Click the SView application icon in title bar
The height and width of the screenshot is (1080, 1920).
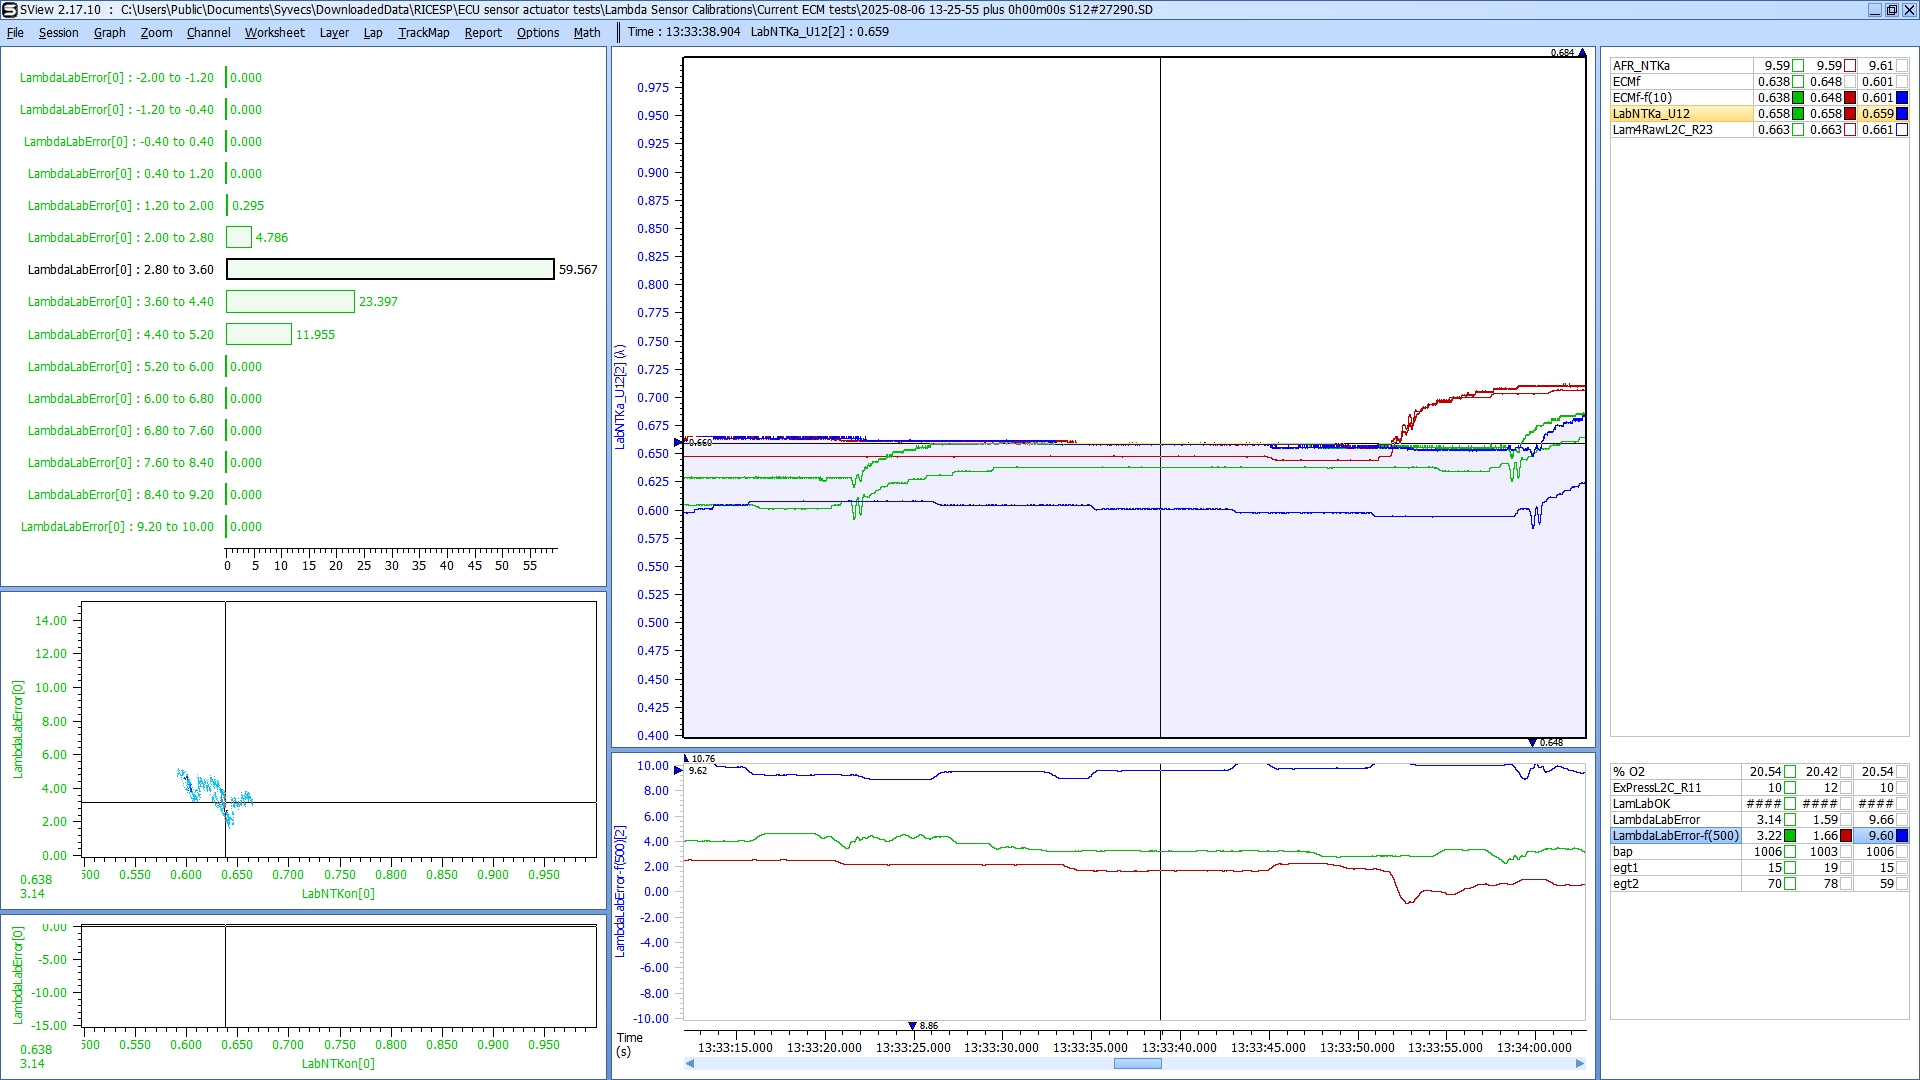(x=9, y=9)
